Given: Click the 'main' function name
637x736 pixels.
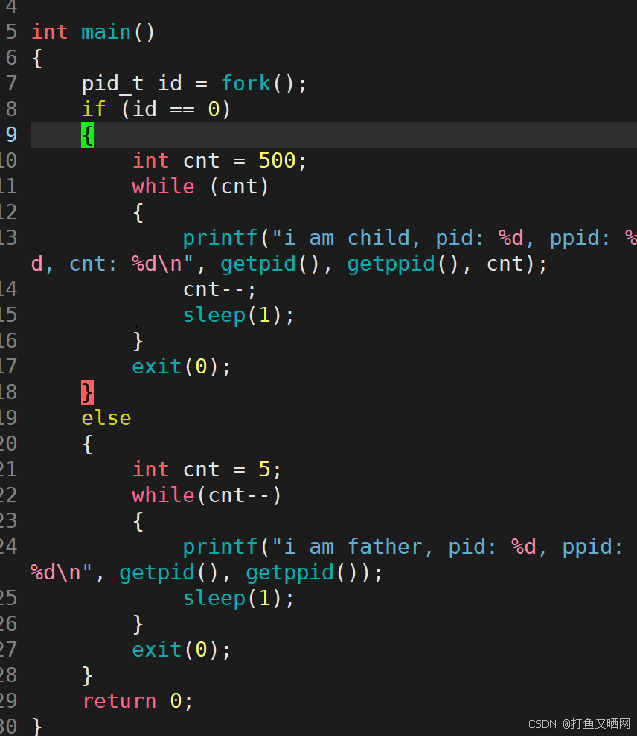Looking at the screenshot, I should point(106,32).
